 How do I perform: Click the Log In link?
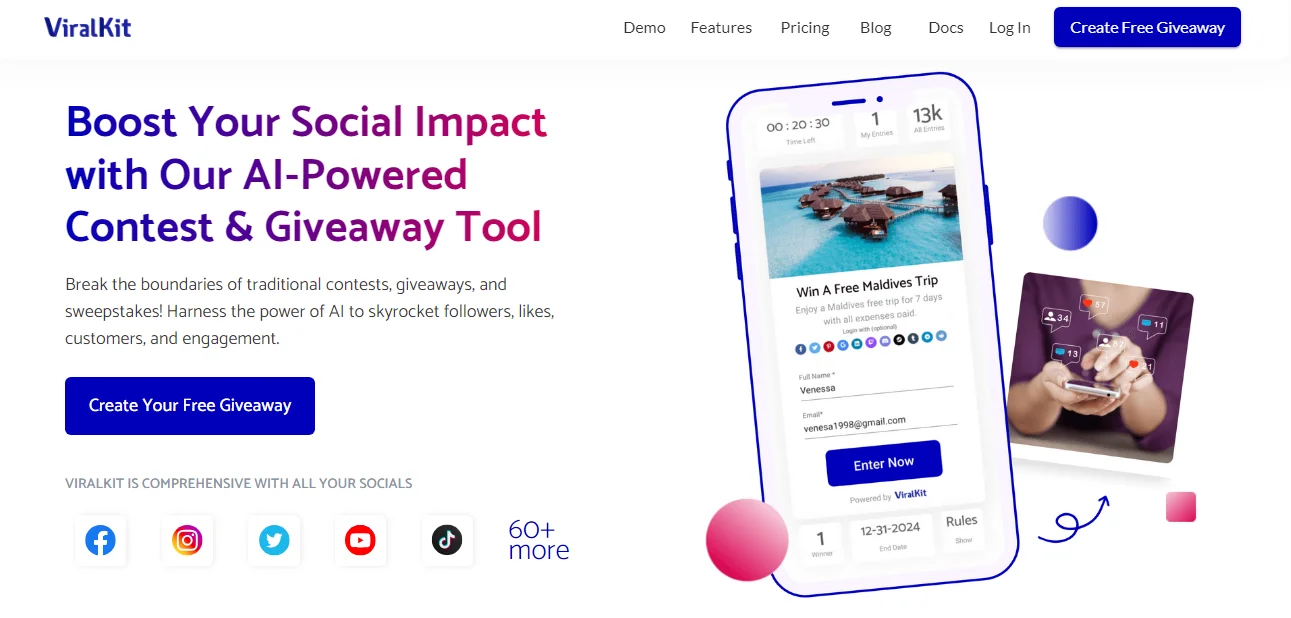[1010, 28]
